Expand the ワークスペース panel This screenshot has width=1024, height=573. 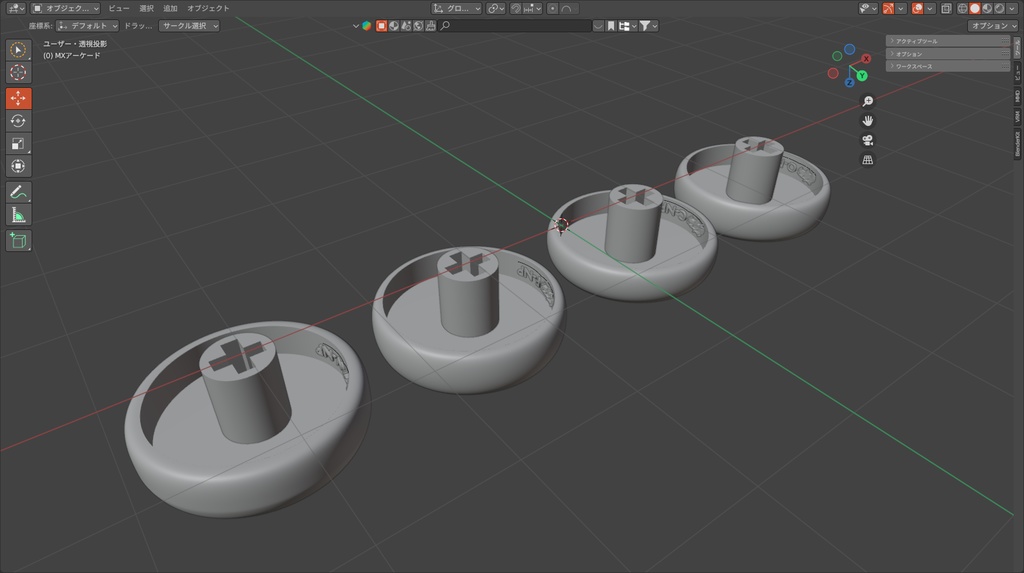pos(948,66)
